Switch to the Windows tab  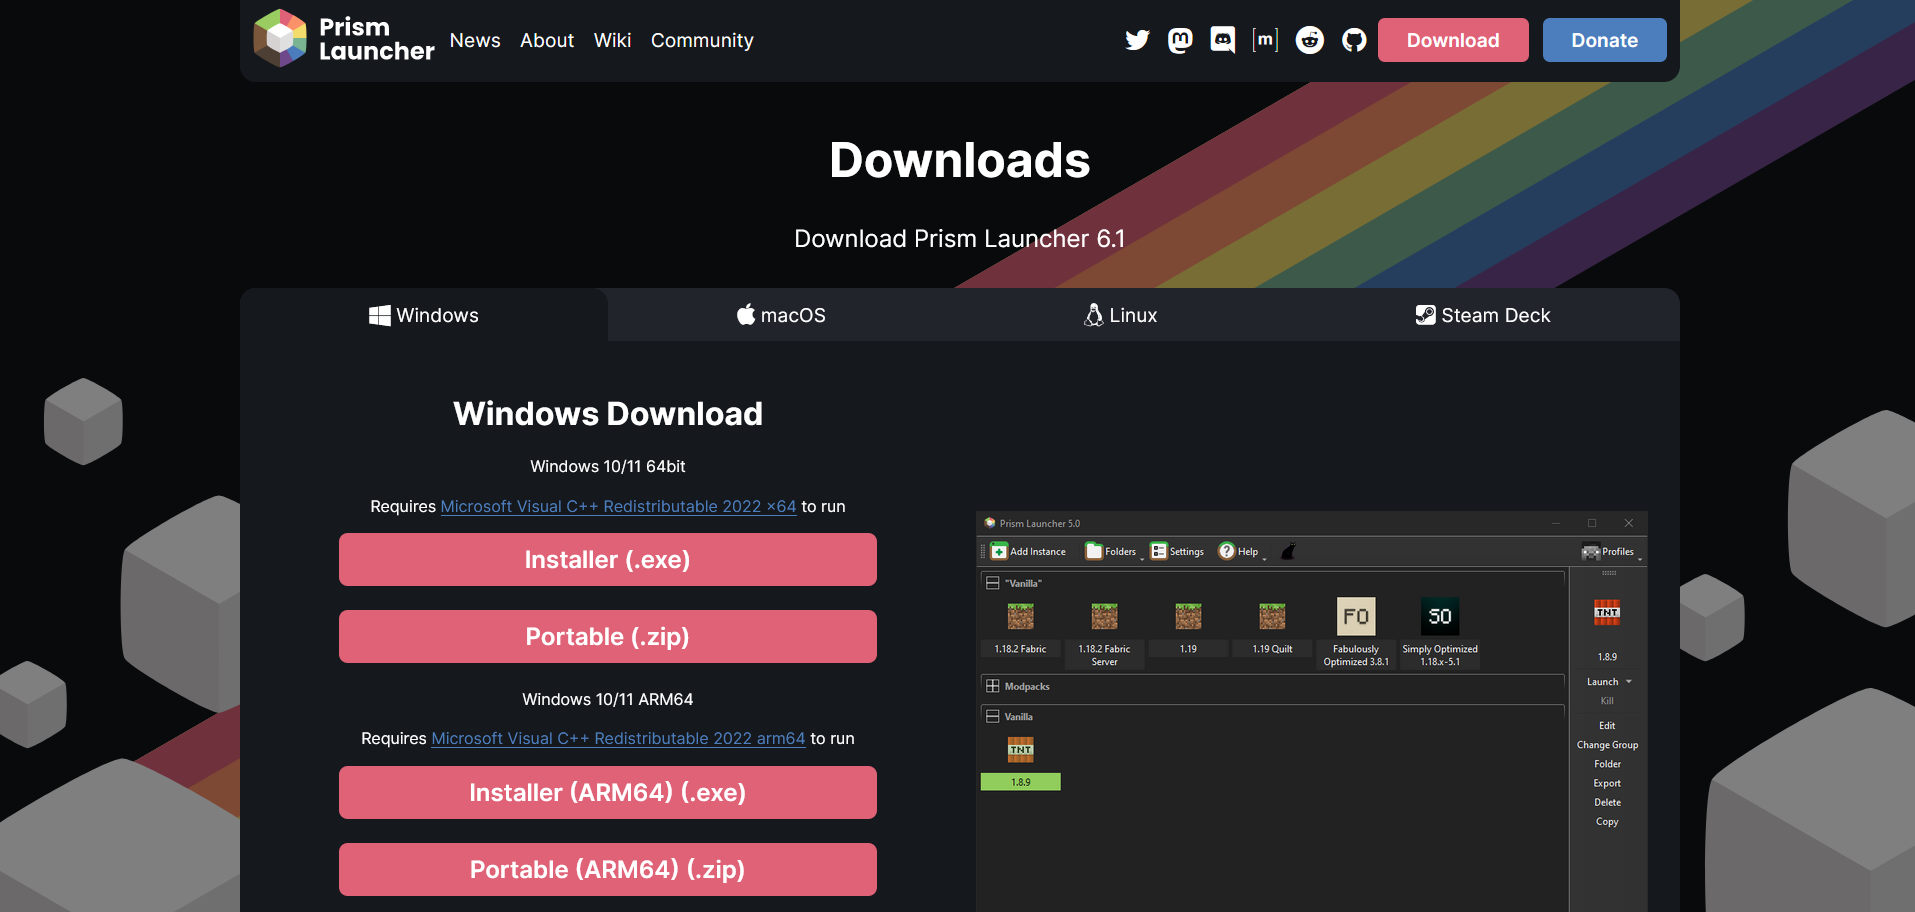click(424, 315)
